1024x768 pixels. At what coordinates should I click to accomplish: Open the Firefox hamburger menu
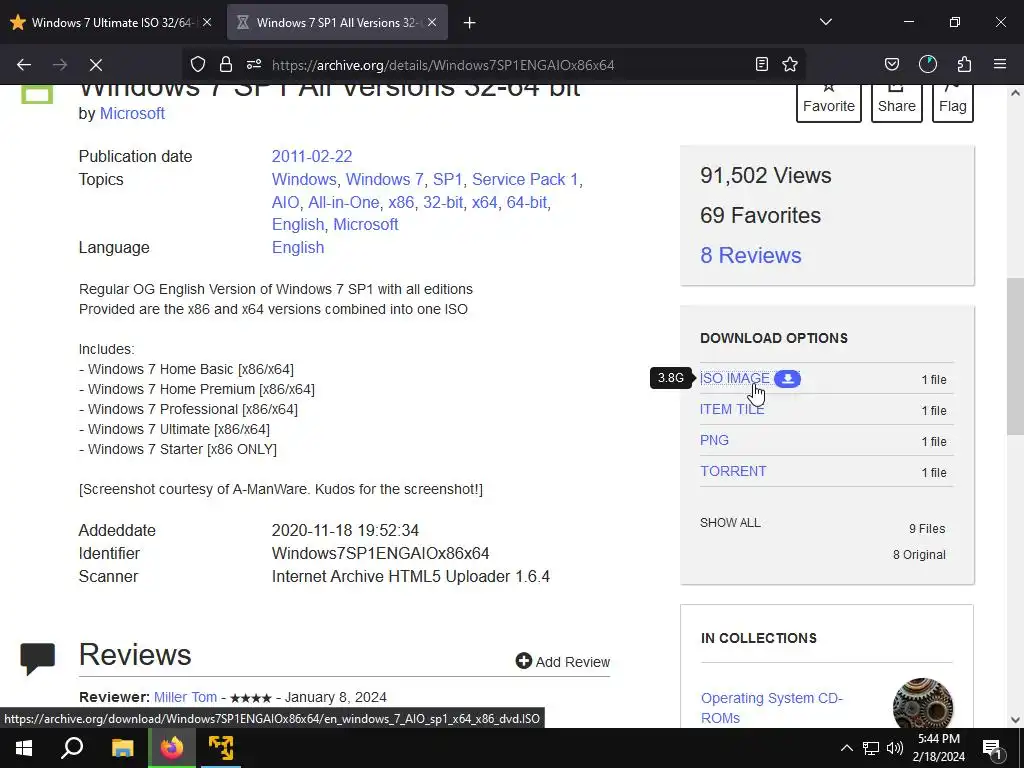point(1000,64)
